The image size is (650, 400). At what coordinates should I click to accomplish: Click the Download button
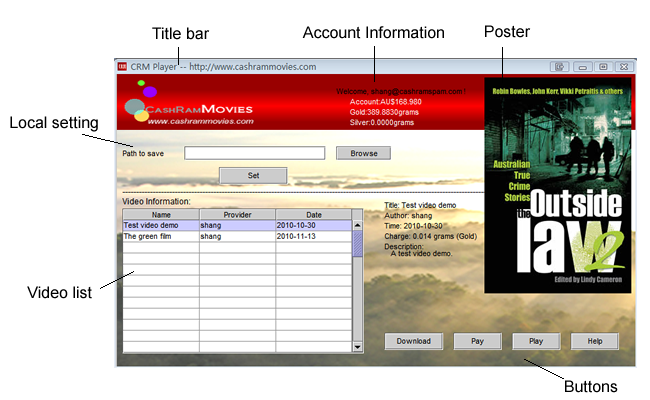[413, 341]
